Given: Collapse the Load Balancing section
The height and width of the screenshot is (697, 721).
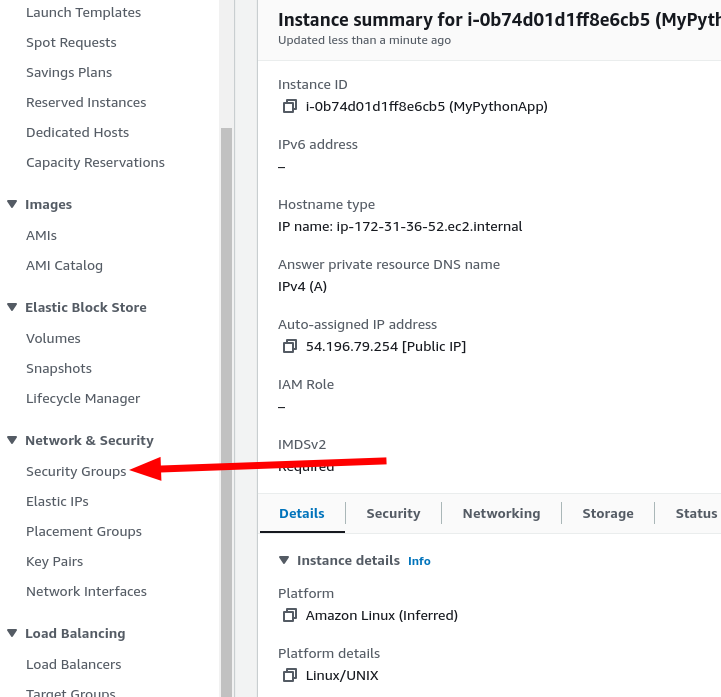Looking at the screenshot, I should 12,633.
